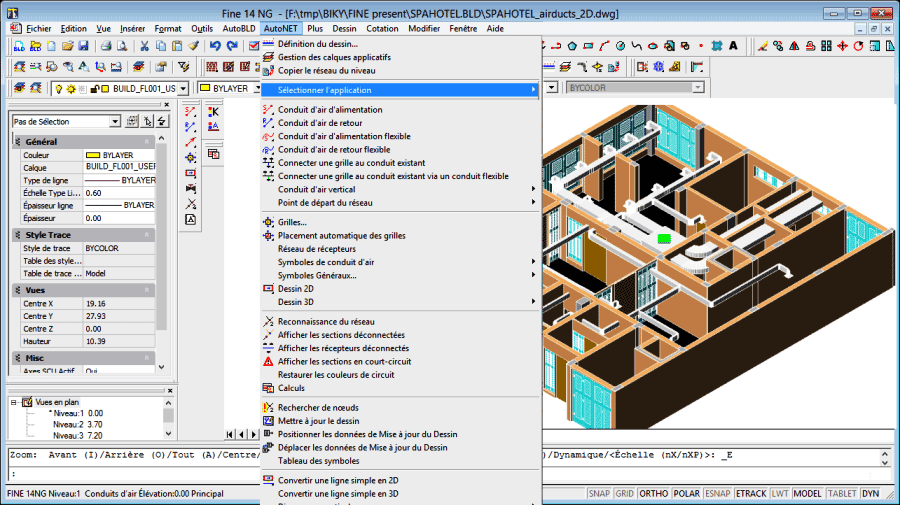Select the Polygon drawing tool

(x=572, y=46)
